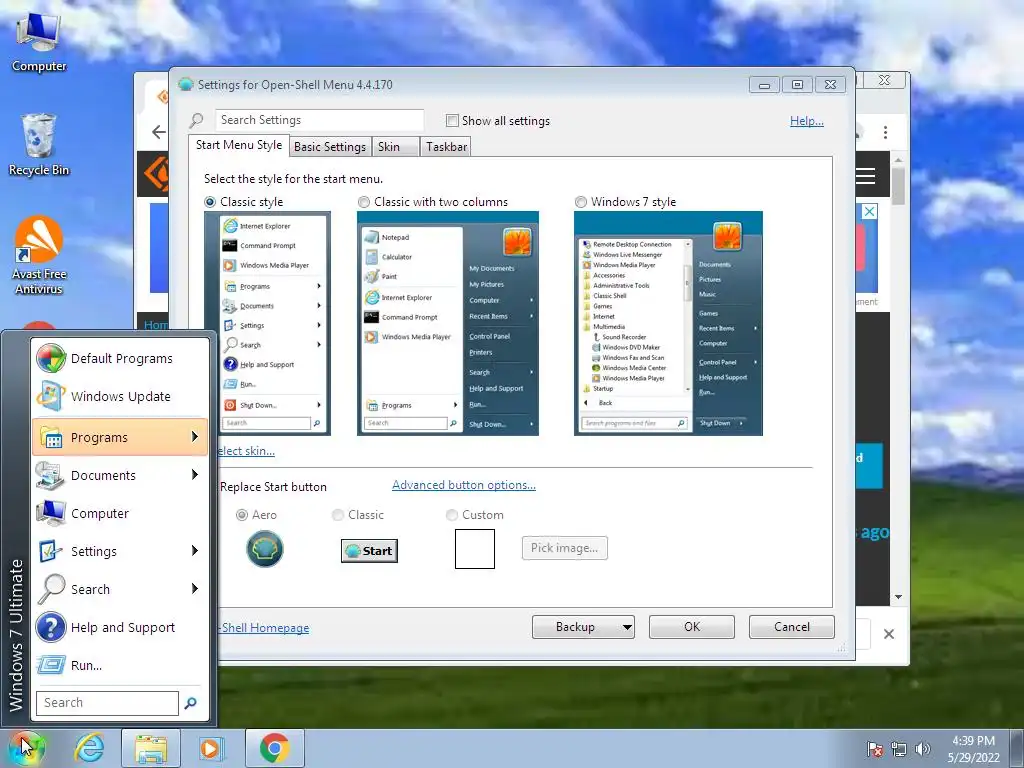Click the Help and Support question mark icon
This screenshot has width=1024, height=768.
tap(51, 627)
